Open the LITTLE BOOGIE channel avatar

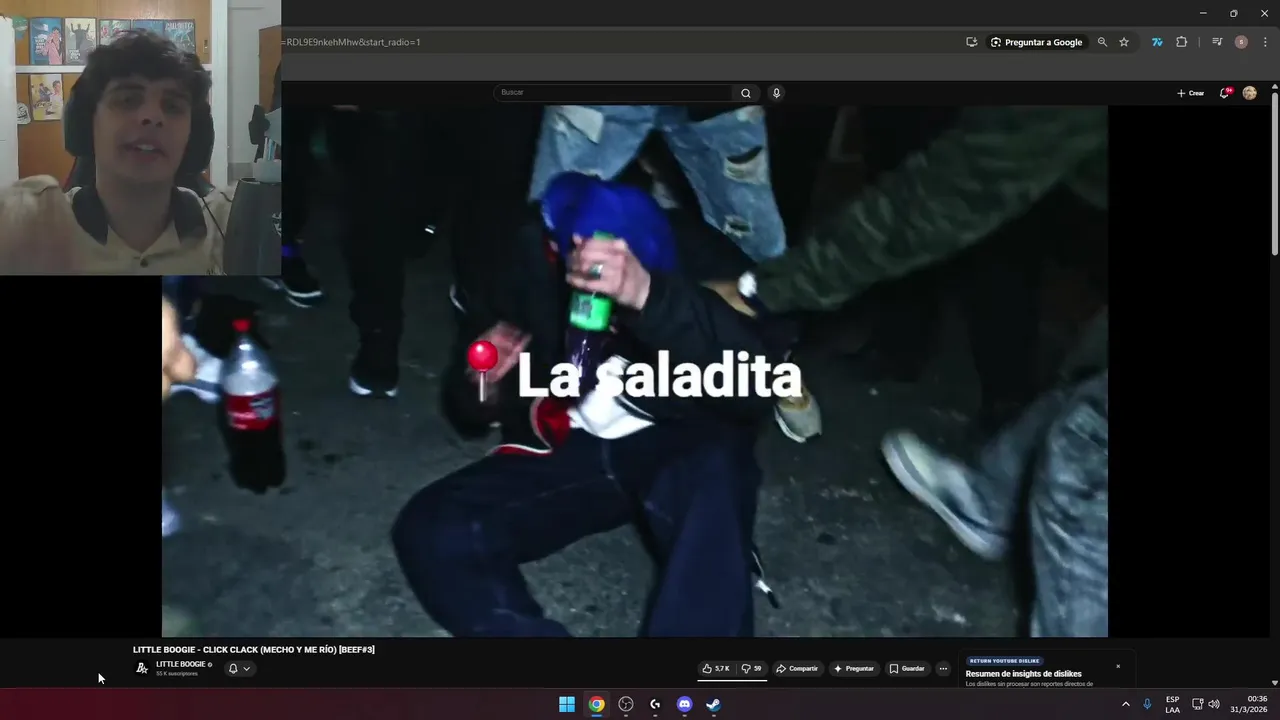point(142,668)
